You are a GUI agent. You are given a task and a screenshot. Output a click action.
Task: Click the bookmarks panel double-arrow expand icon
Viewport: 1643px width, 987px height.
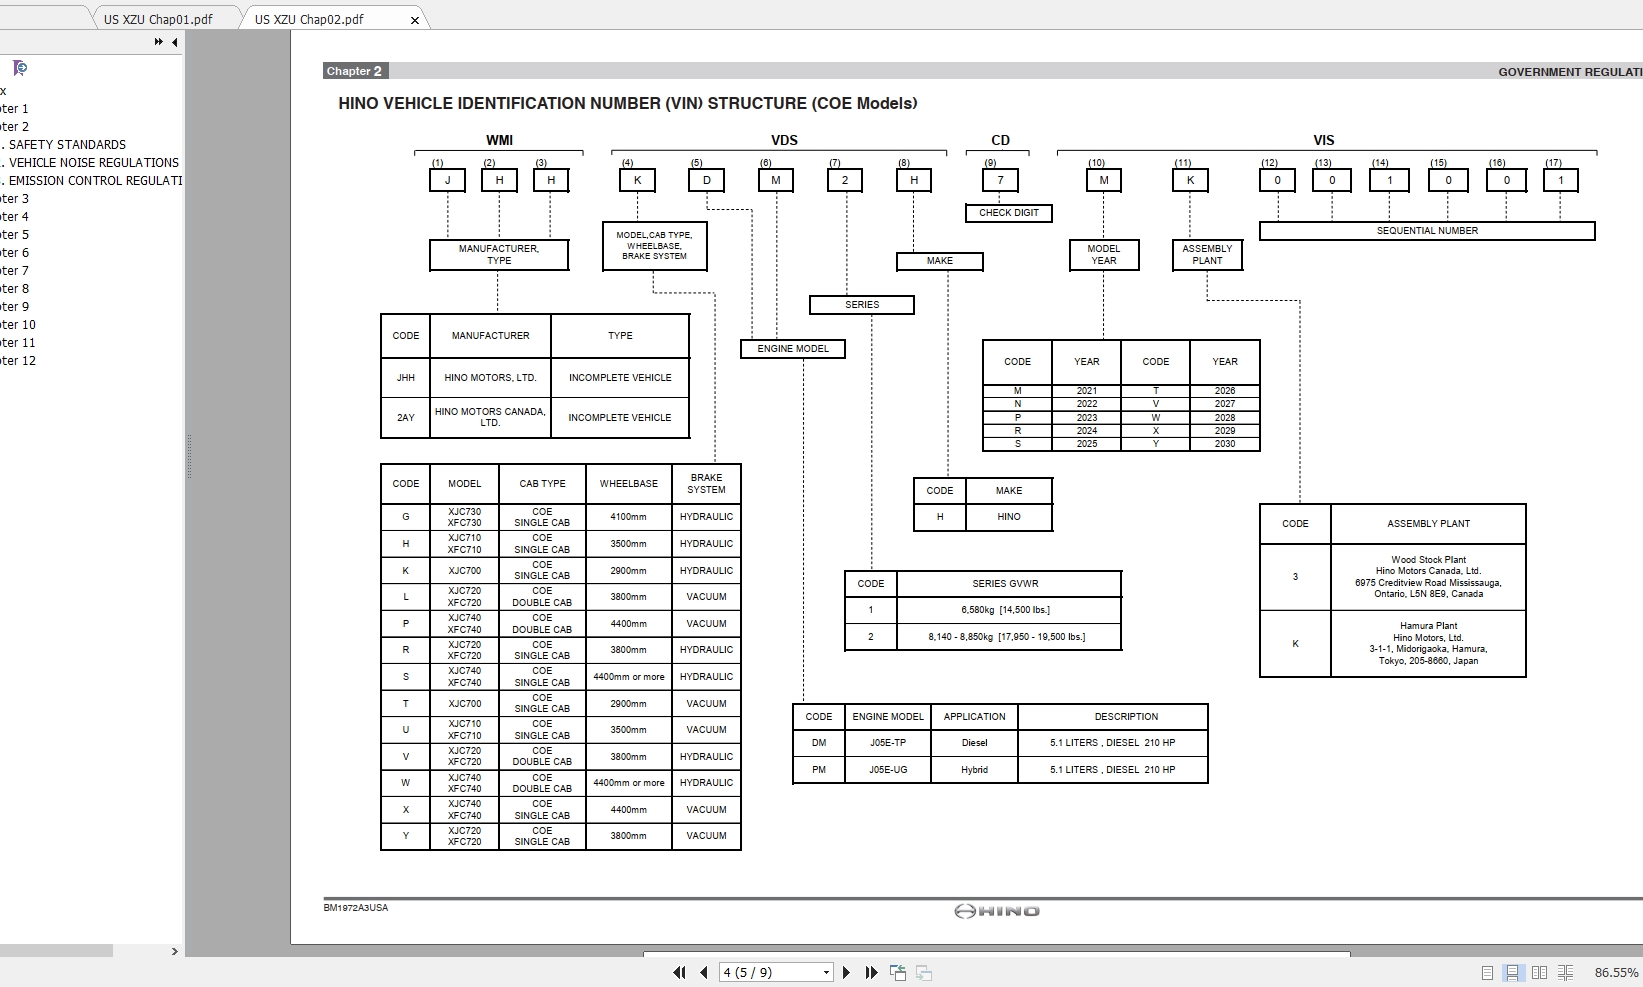158,42
